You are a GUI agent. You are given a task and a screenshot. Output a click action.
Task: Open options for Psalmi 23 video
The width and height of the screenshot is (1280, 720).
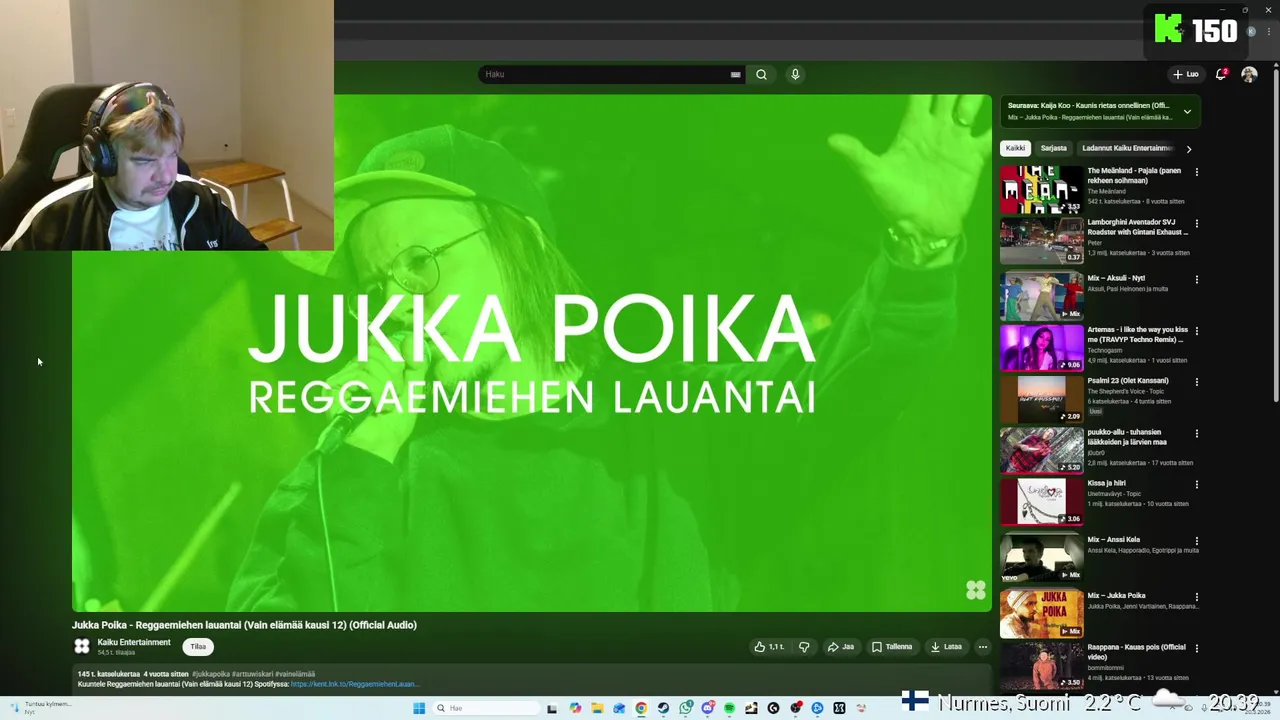(1196, 381)
